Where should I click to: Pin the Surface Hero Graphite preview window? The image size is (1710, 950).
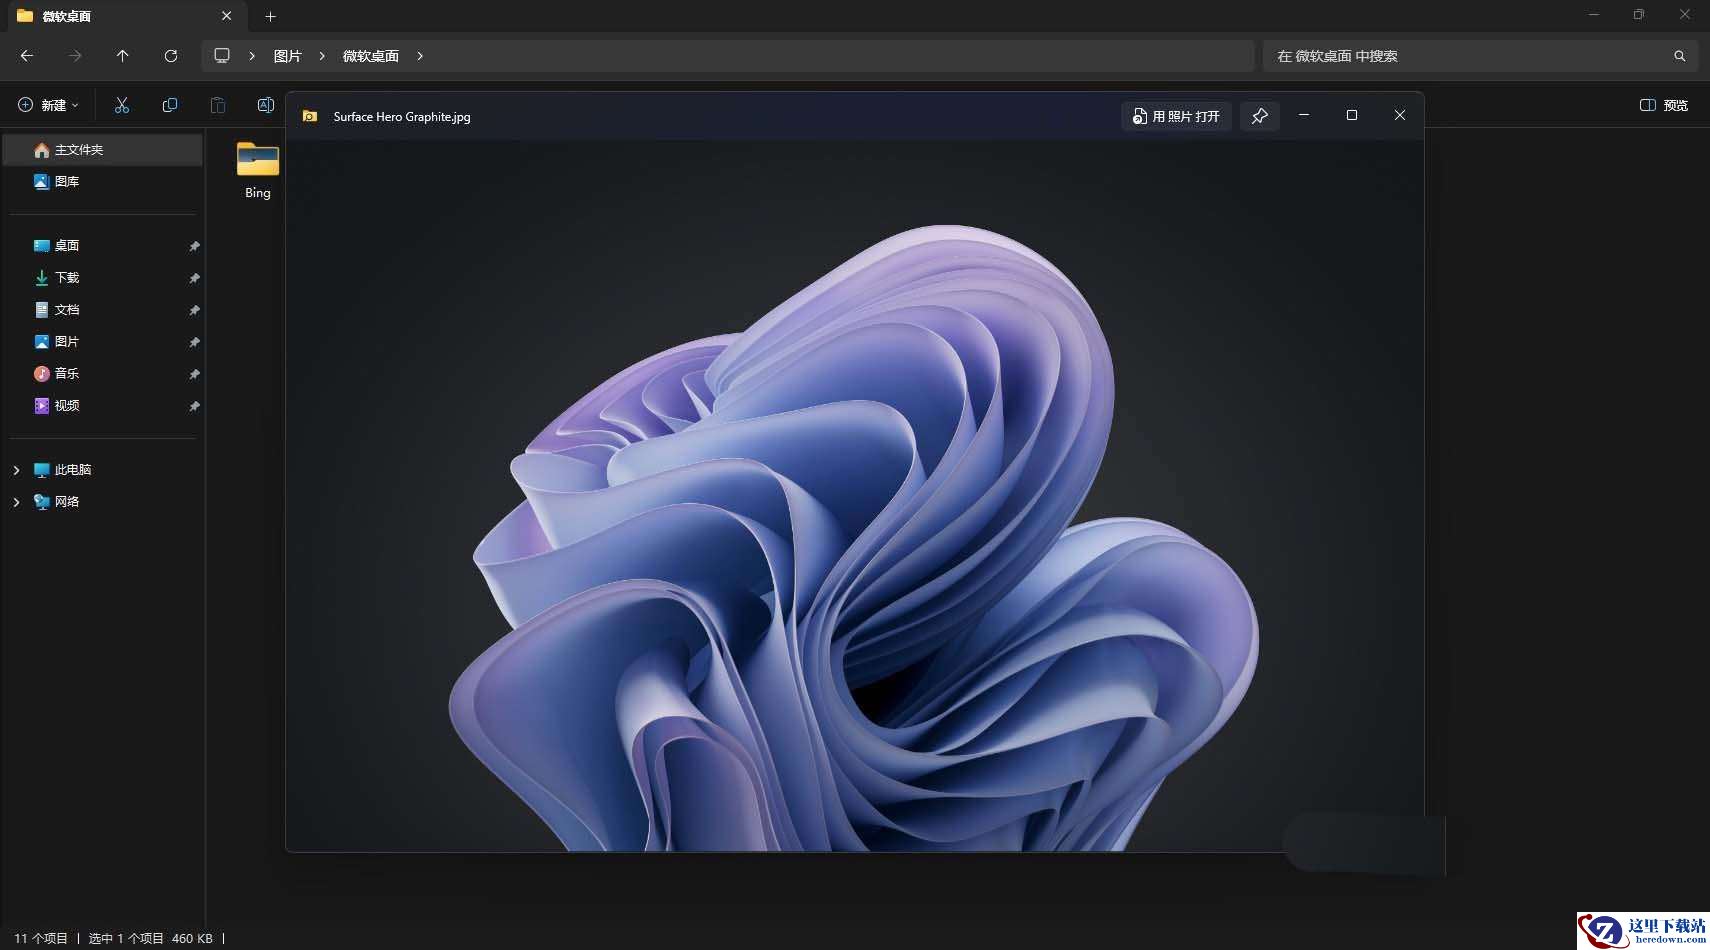click(1260, 116)
